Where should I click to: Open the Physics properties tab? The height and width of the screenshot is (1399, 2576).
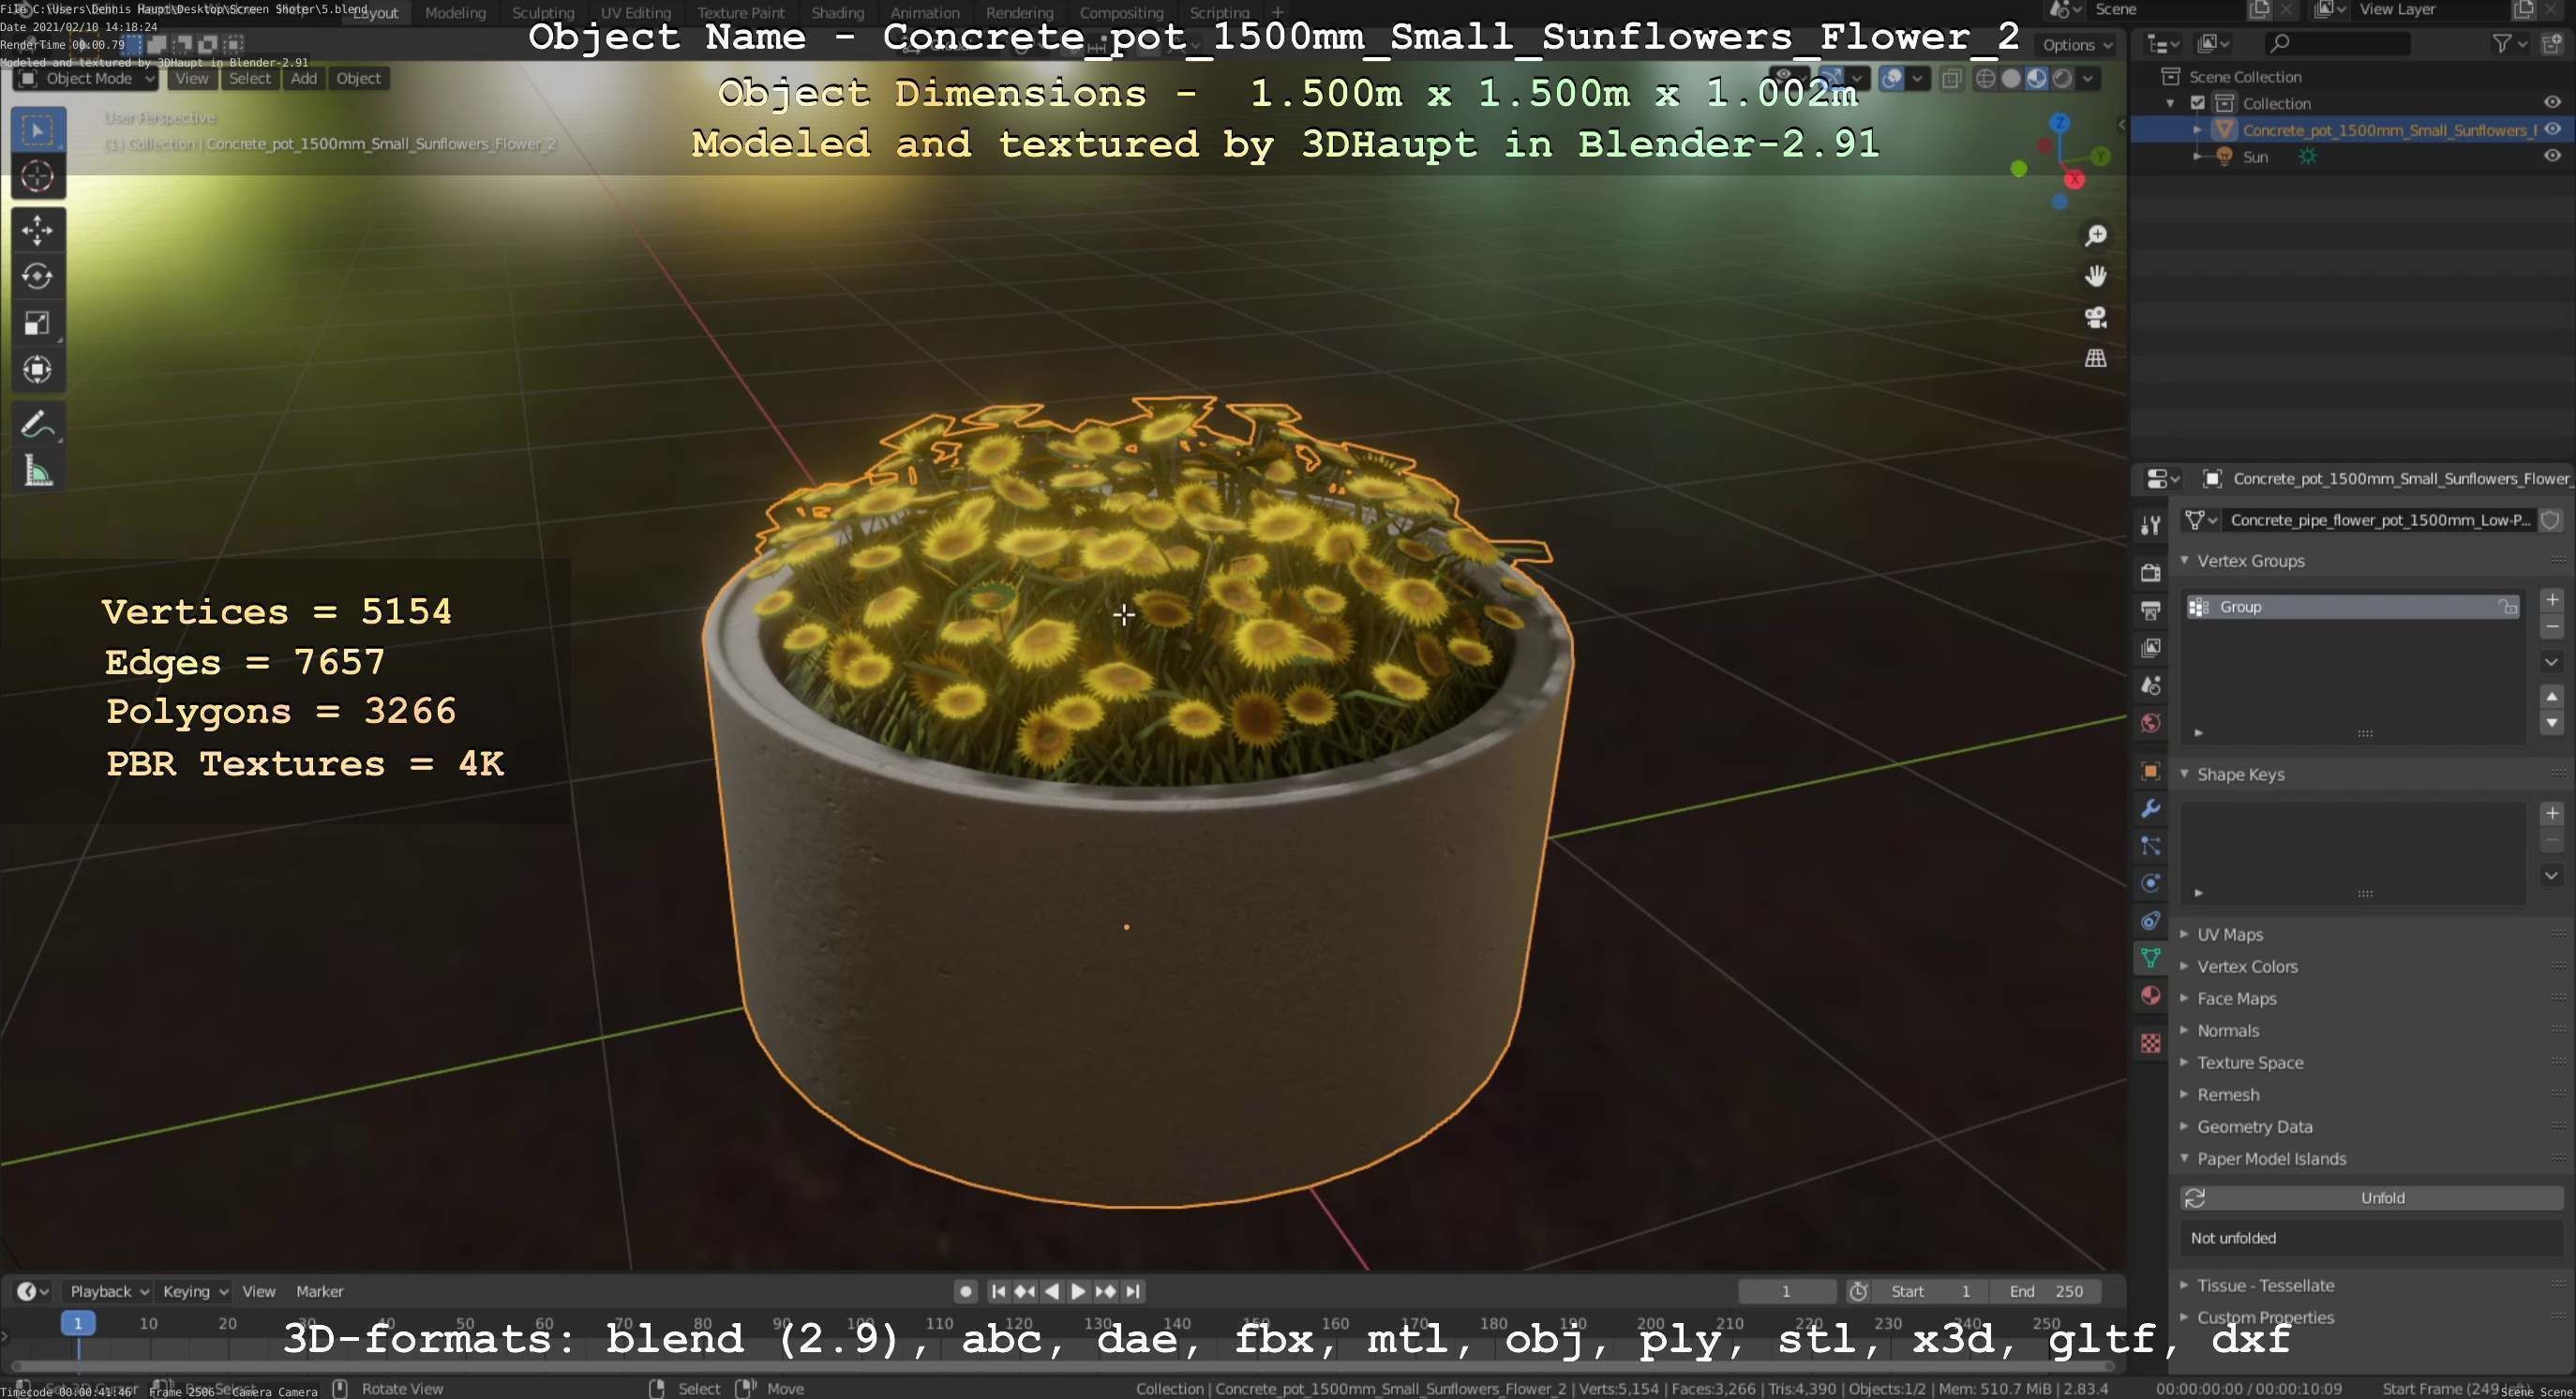tap(2150, 883)
